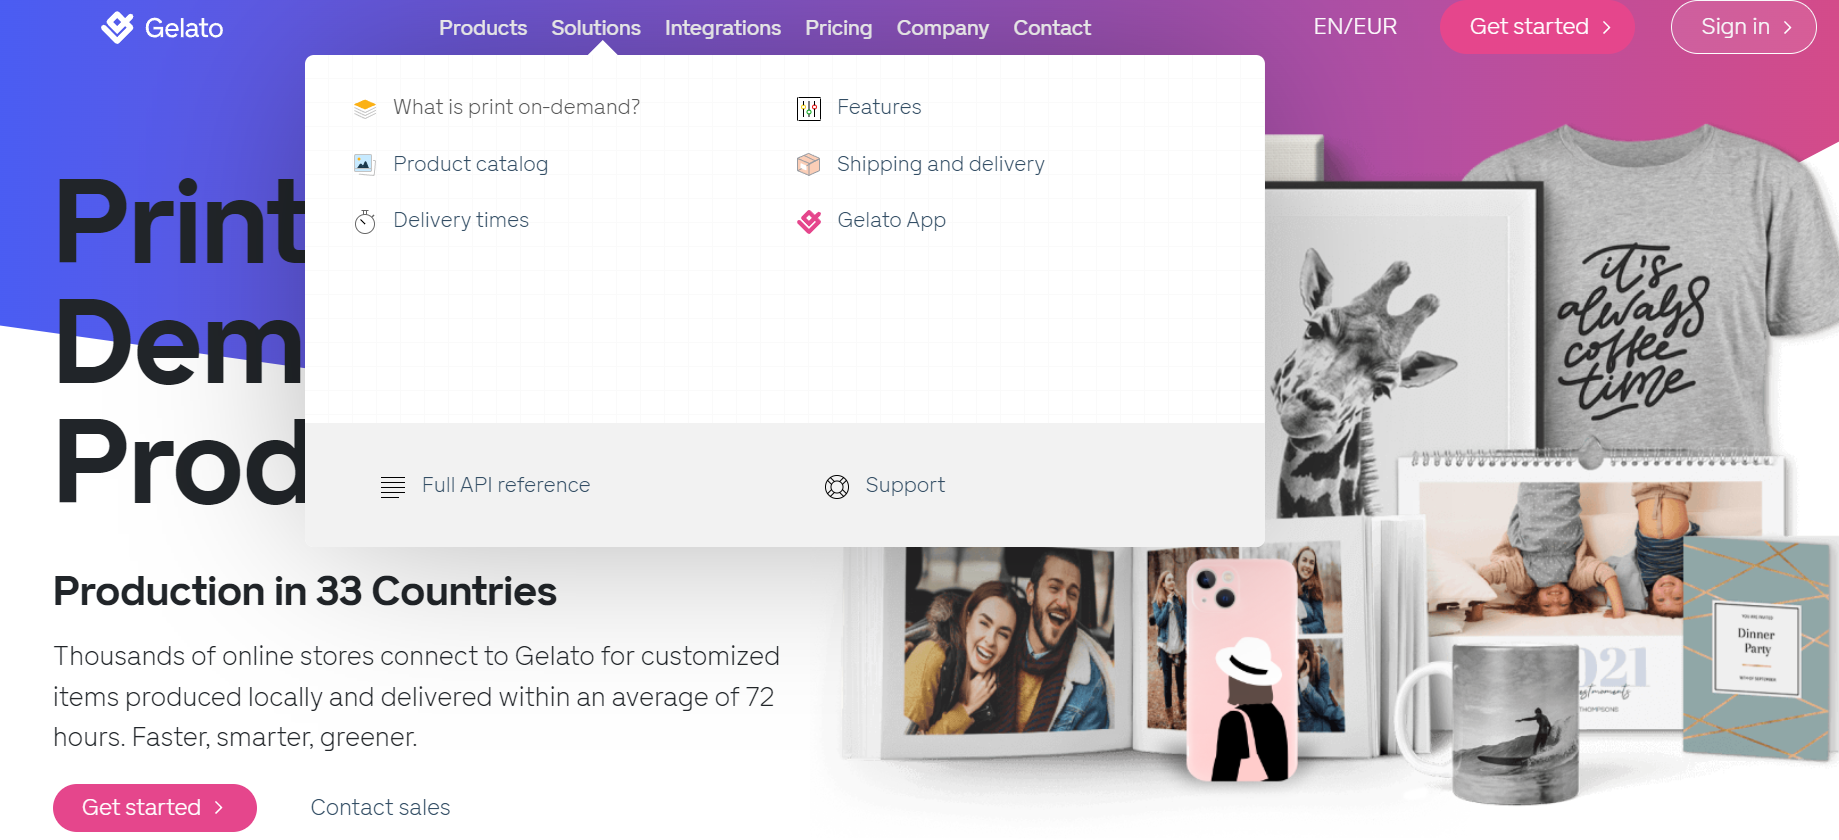The height and width of the screenshot is (840, 1839).
Task: Click the Full API reference lines icon
Action: point(393,487)
